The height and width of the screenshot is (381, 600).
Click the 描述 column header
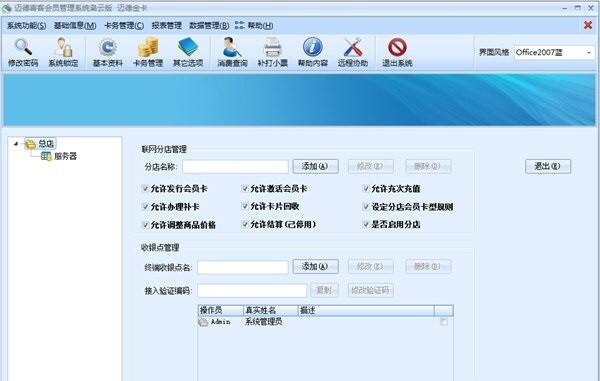point(366,310)
